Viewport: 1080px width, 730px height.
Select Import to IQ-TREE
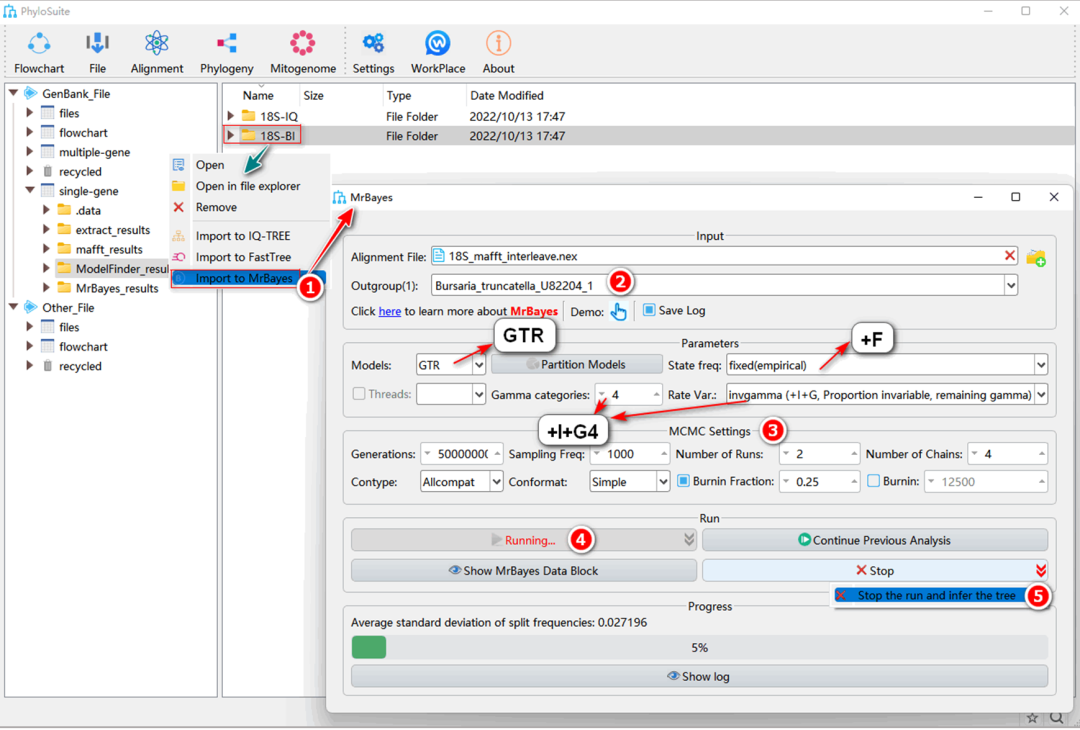[249, 236]
